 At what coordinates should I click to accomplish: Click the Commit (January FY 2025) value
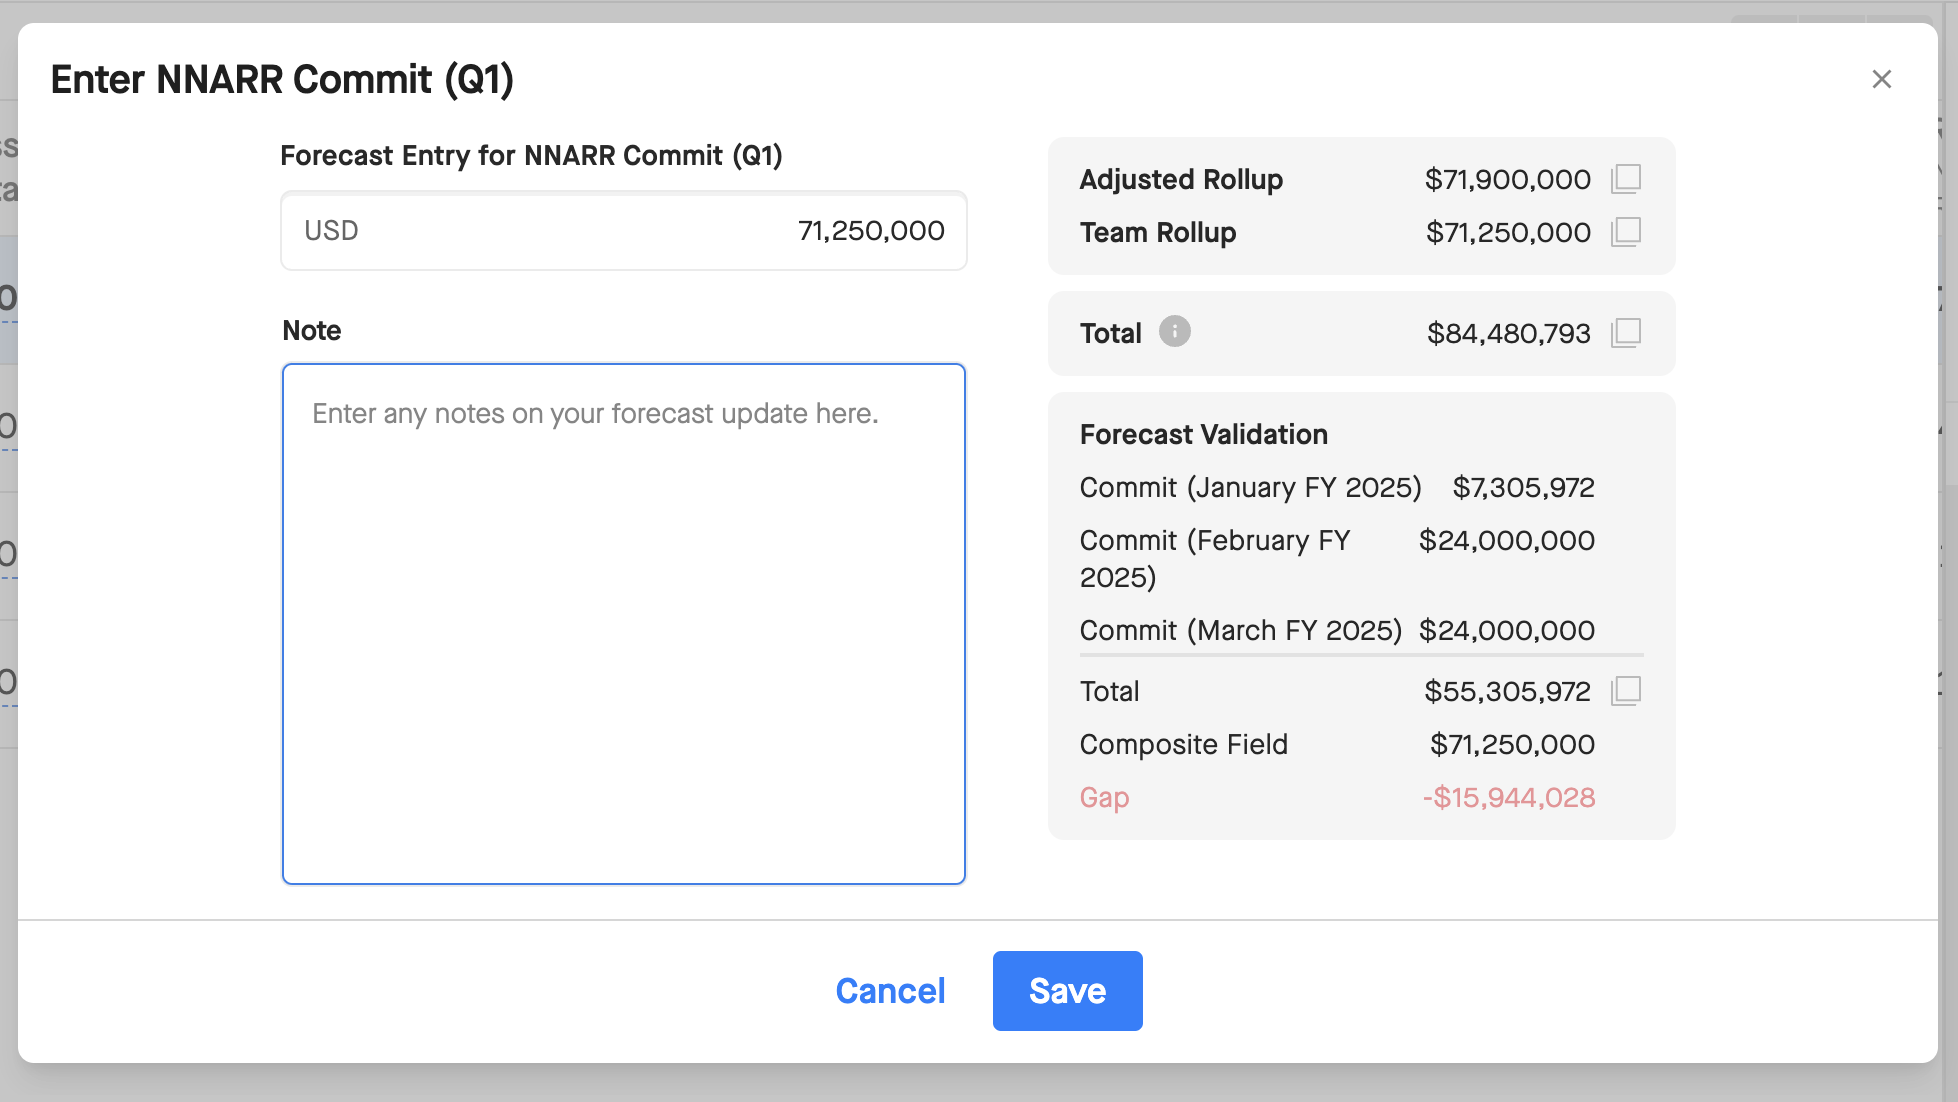coord(1523,487)
